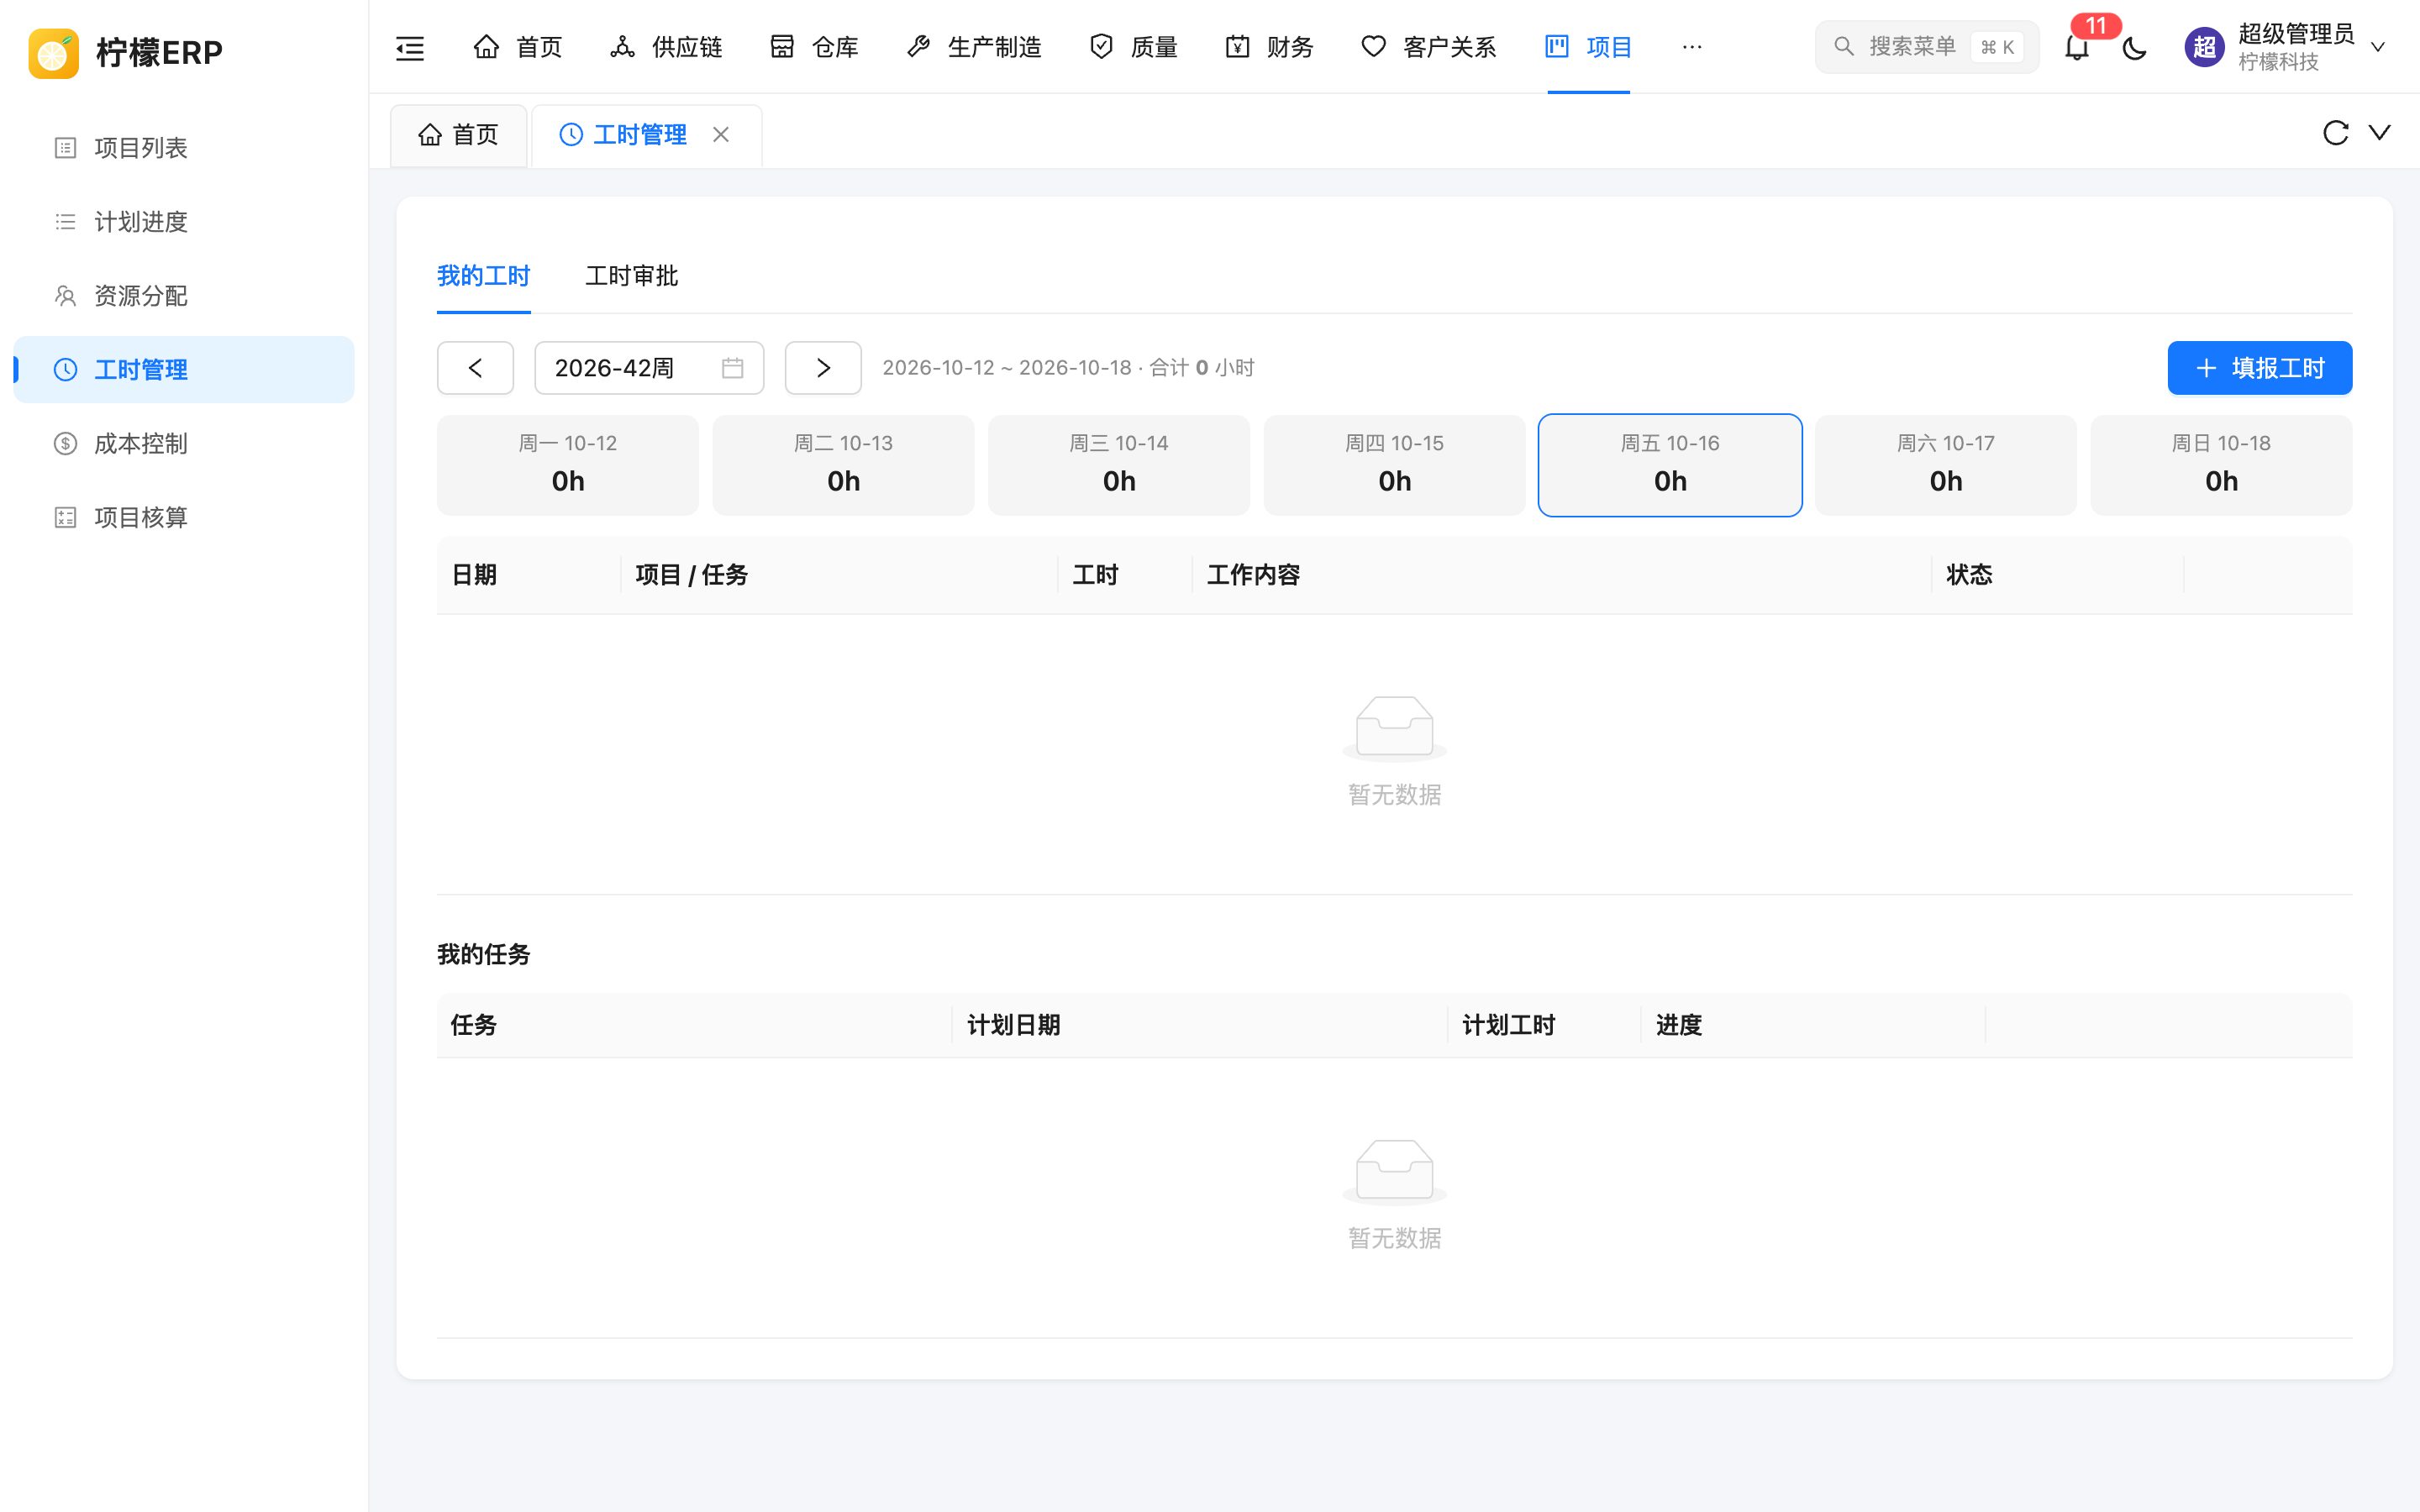The width and height of the screenshot is (2420, 1512).
Task: Select the 我的工时 tab
Action: [x=484, y=276]
